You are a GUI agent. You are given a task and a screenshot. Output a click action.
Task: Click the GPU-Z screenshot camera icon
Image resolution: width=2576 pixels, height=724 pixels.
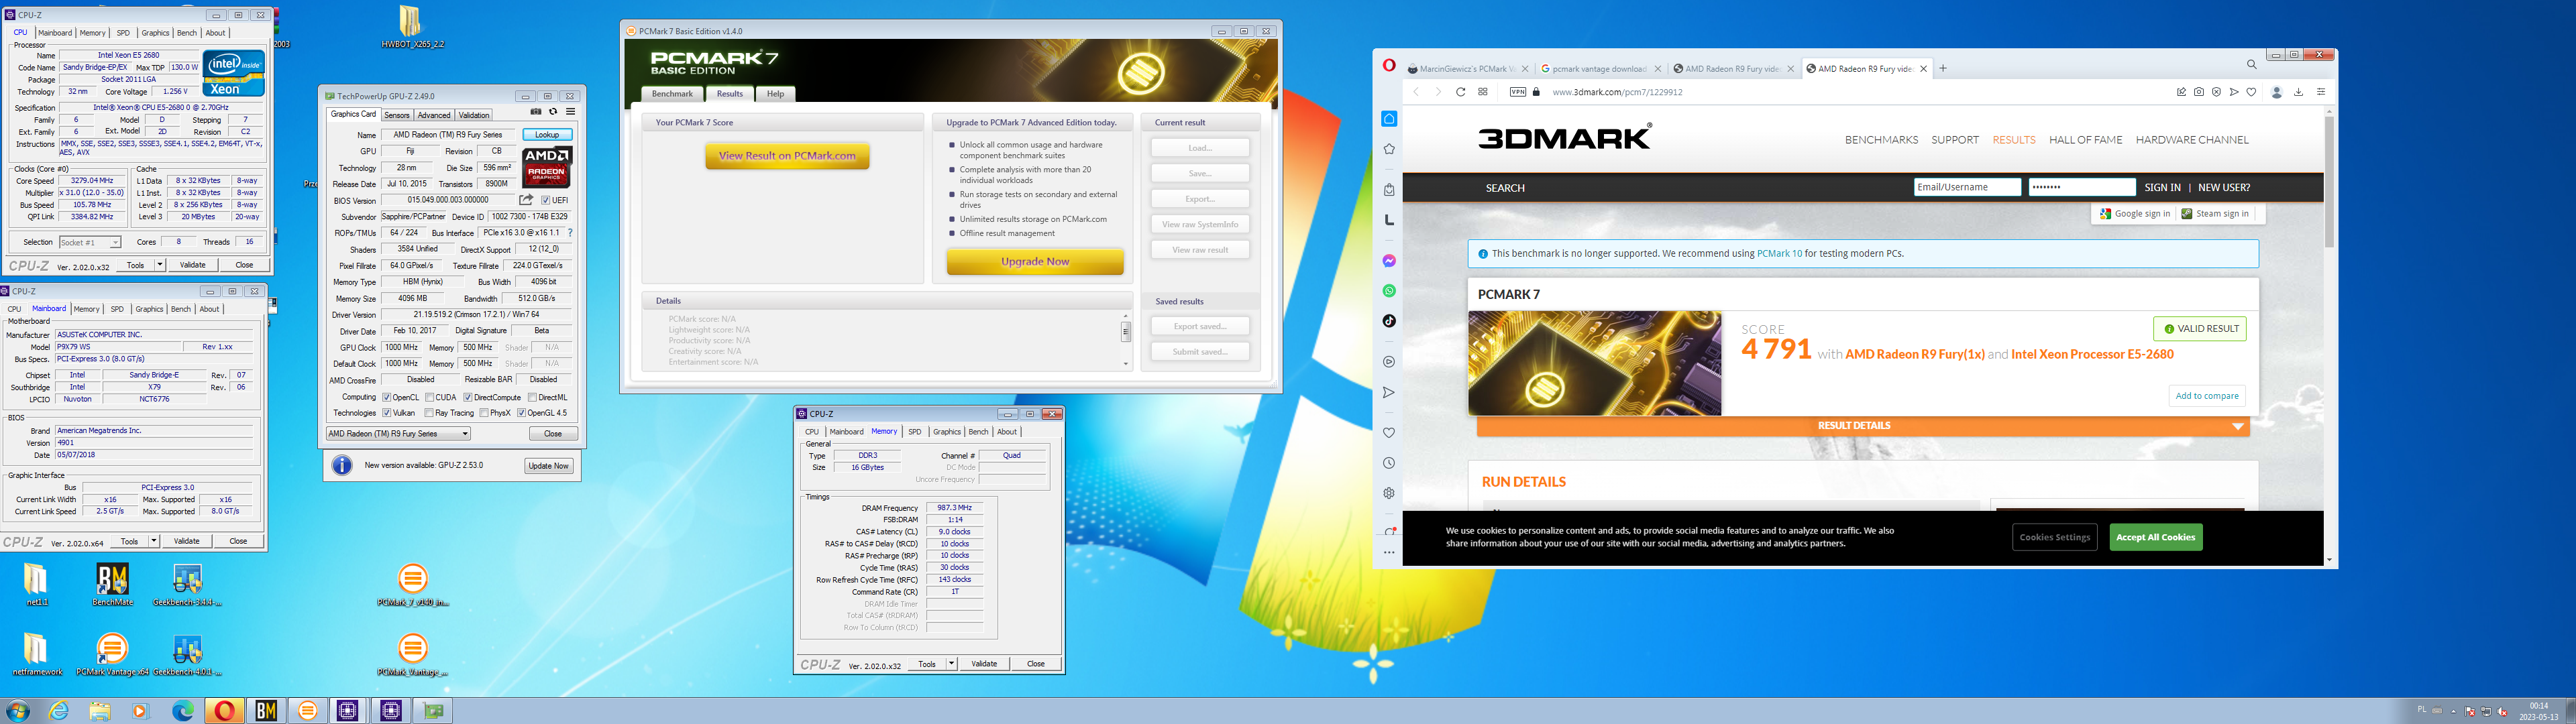point(536,112)
